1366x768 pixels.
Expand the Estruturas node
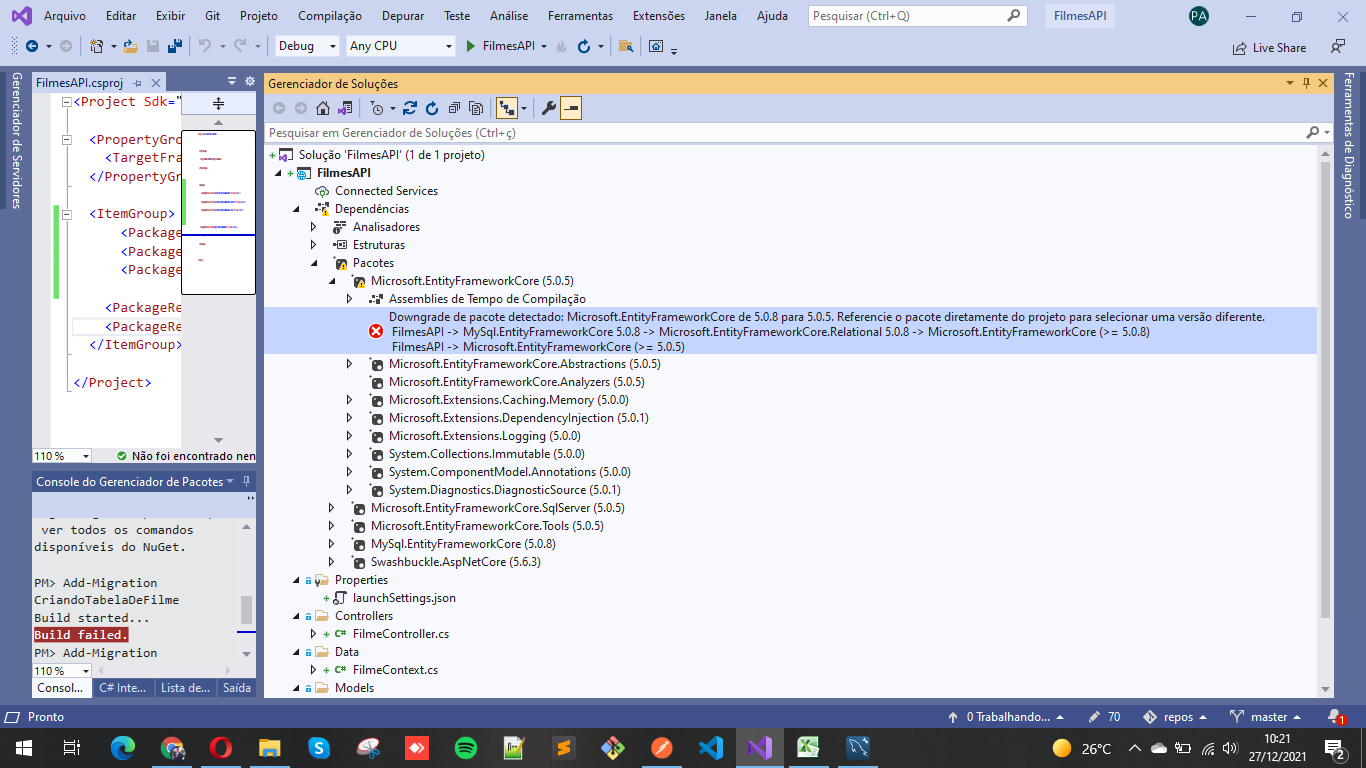click(314, 245)
